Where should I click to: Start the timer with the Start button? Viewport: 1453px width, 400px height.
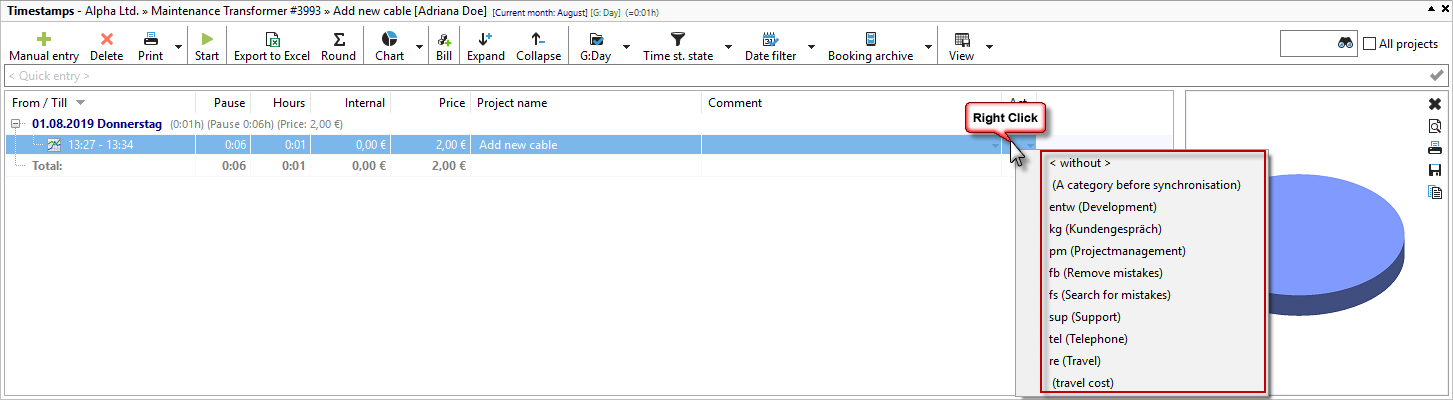point(207,40)
